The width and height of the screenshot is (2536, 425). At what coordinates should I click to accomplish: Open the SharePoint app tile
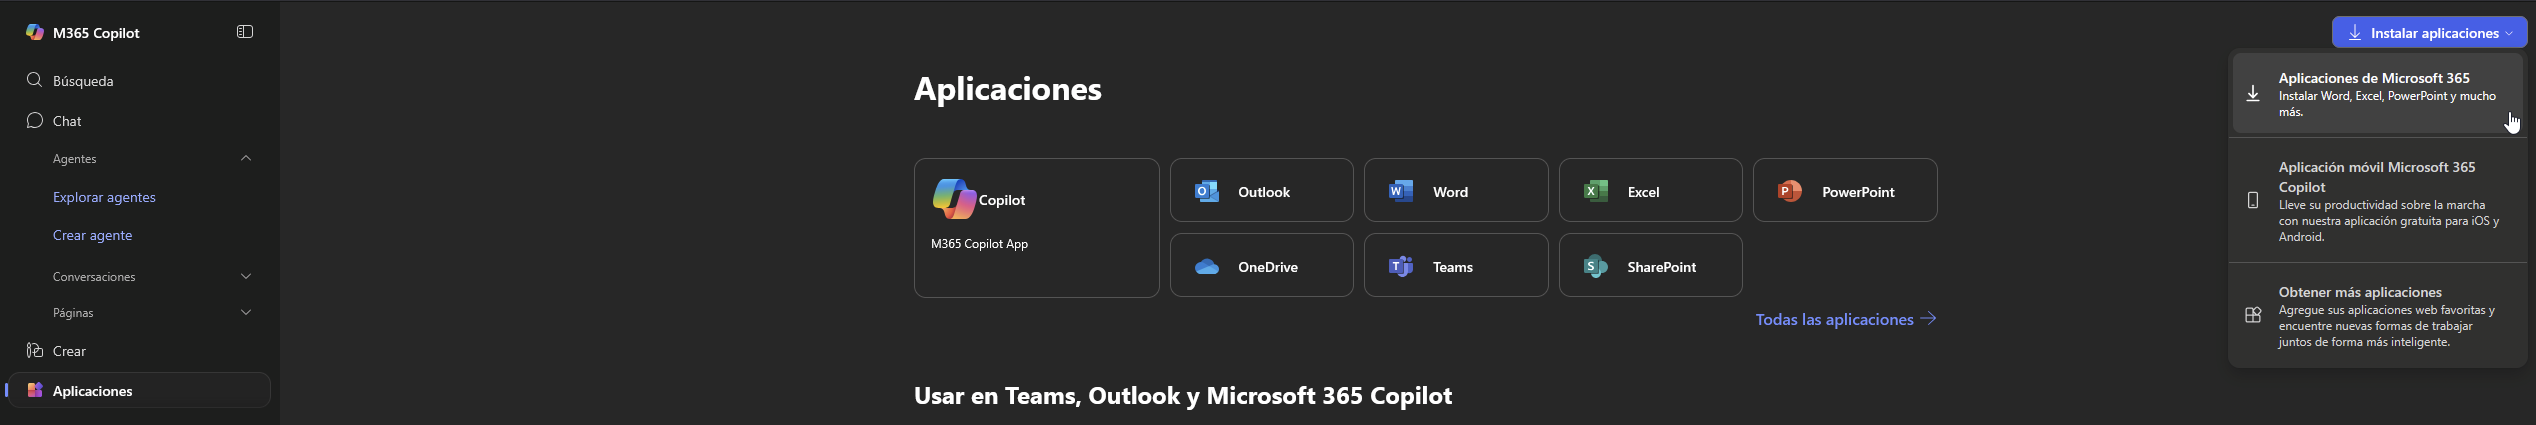(x=1650, y=265)
